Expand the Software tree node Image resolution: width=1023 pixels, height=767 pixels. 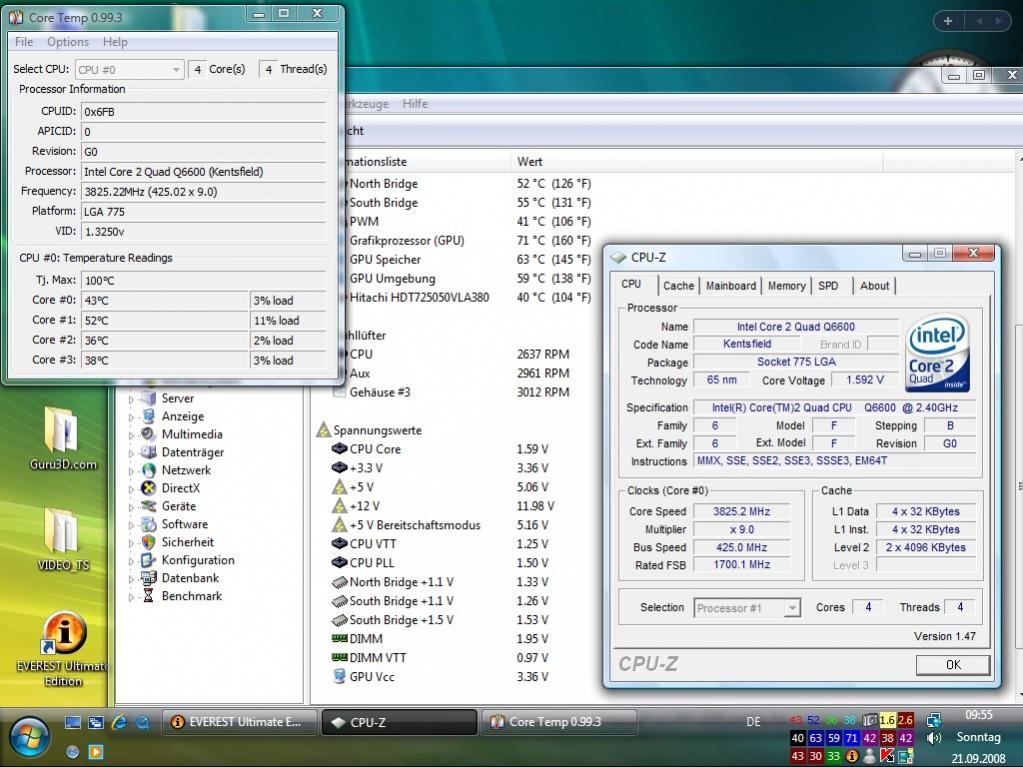point(131,525)
